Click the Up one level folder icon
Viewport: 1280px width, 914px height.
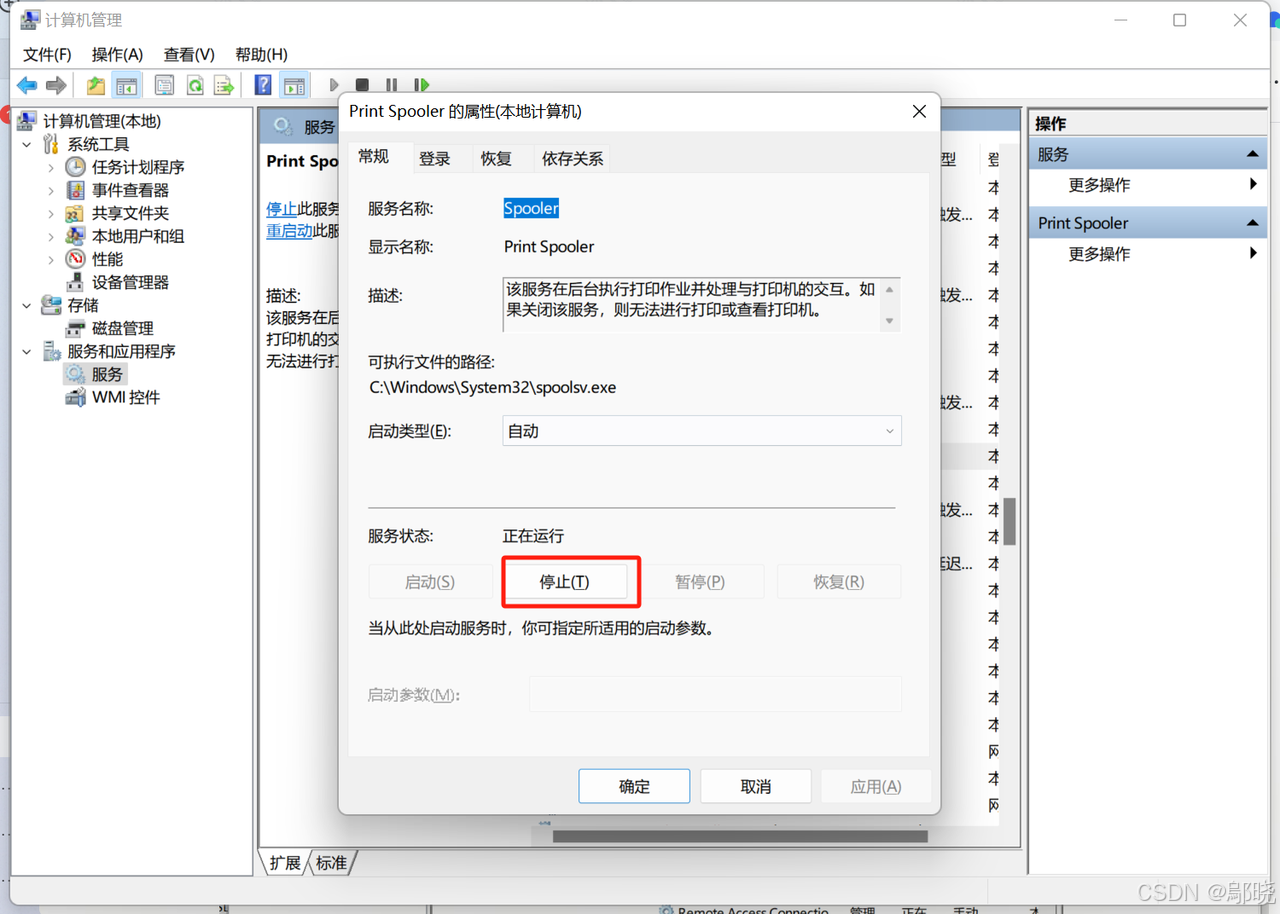[x=95, y=86]
